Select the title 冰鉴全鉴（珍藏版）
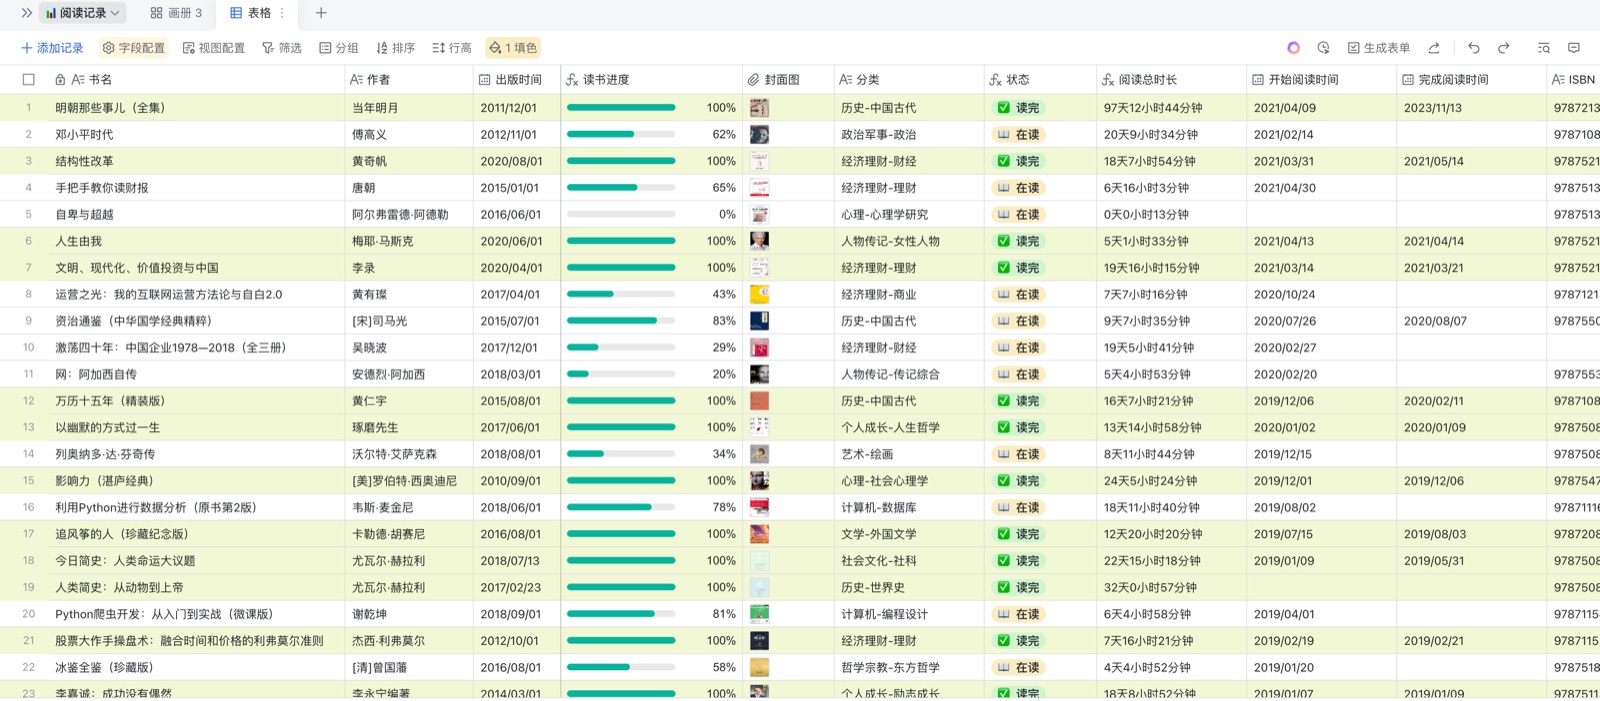Screen dimensions: 1600x701 104,668
